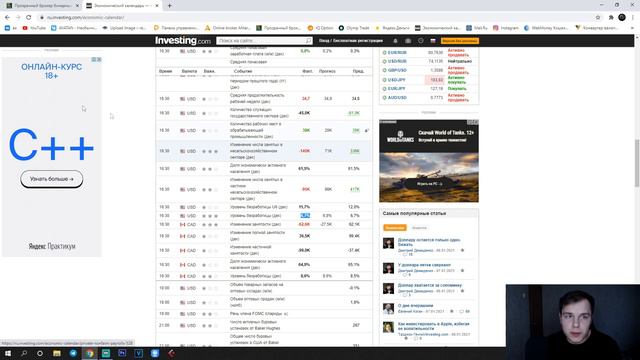
Task: Open the Chrome icon in the taskbar
Action: click(90, 353)
